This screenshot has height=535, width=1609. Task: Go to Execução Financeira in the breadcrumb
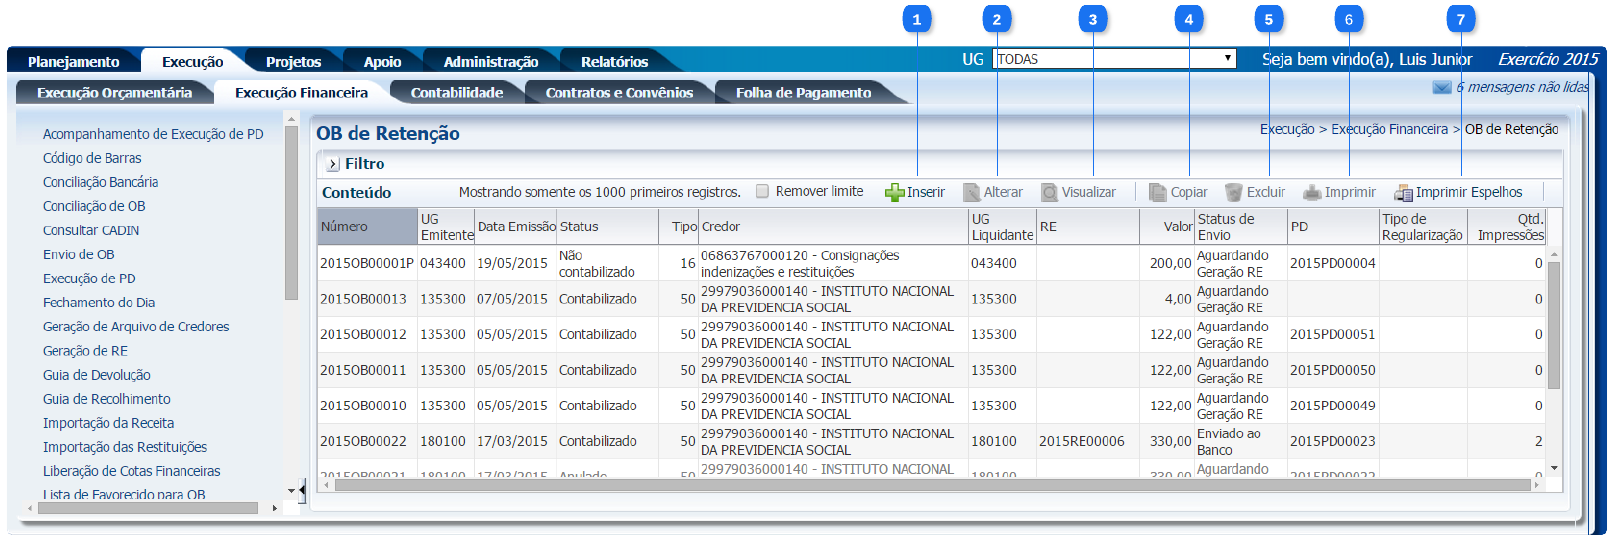[1389, 129]
